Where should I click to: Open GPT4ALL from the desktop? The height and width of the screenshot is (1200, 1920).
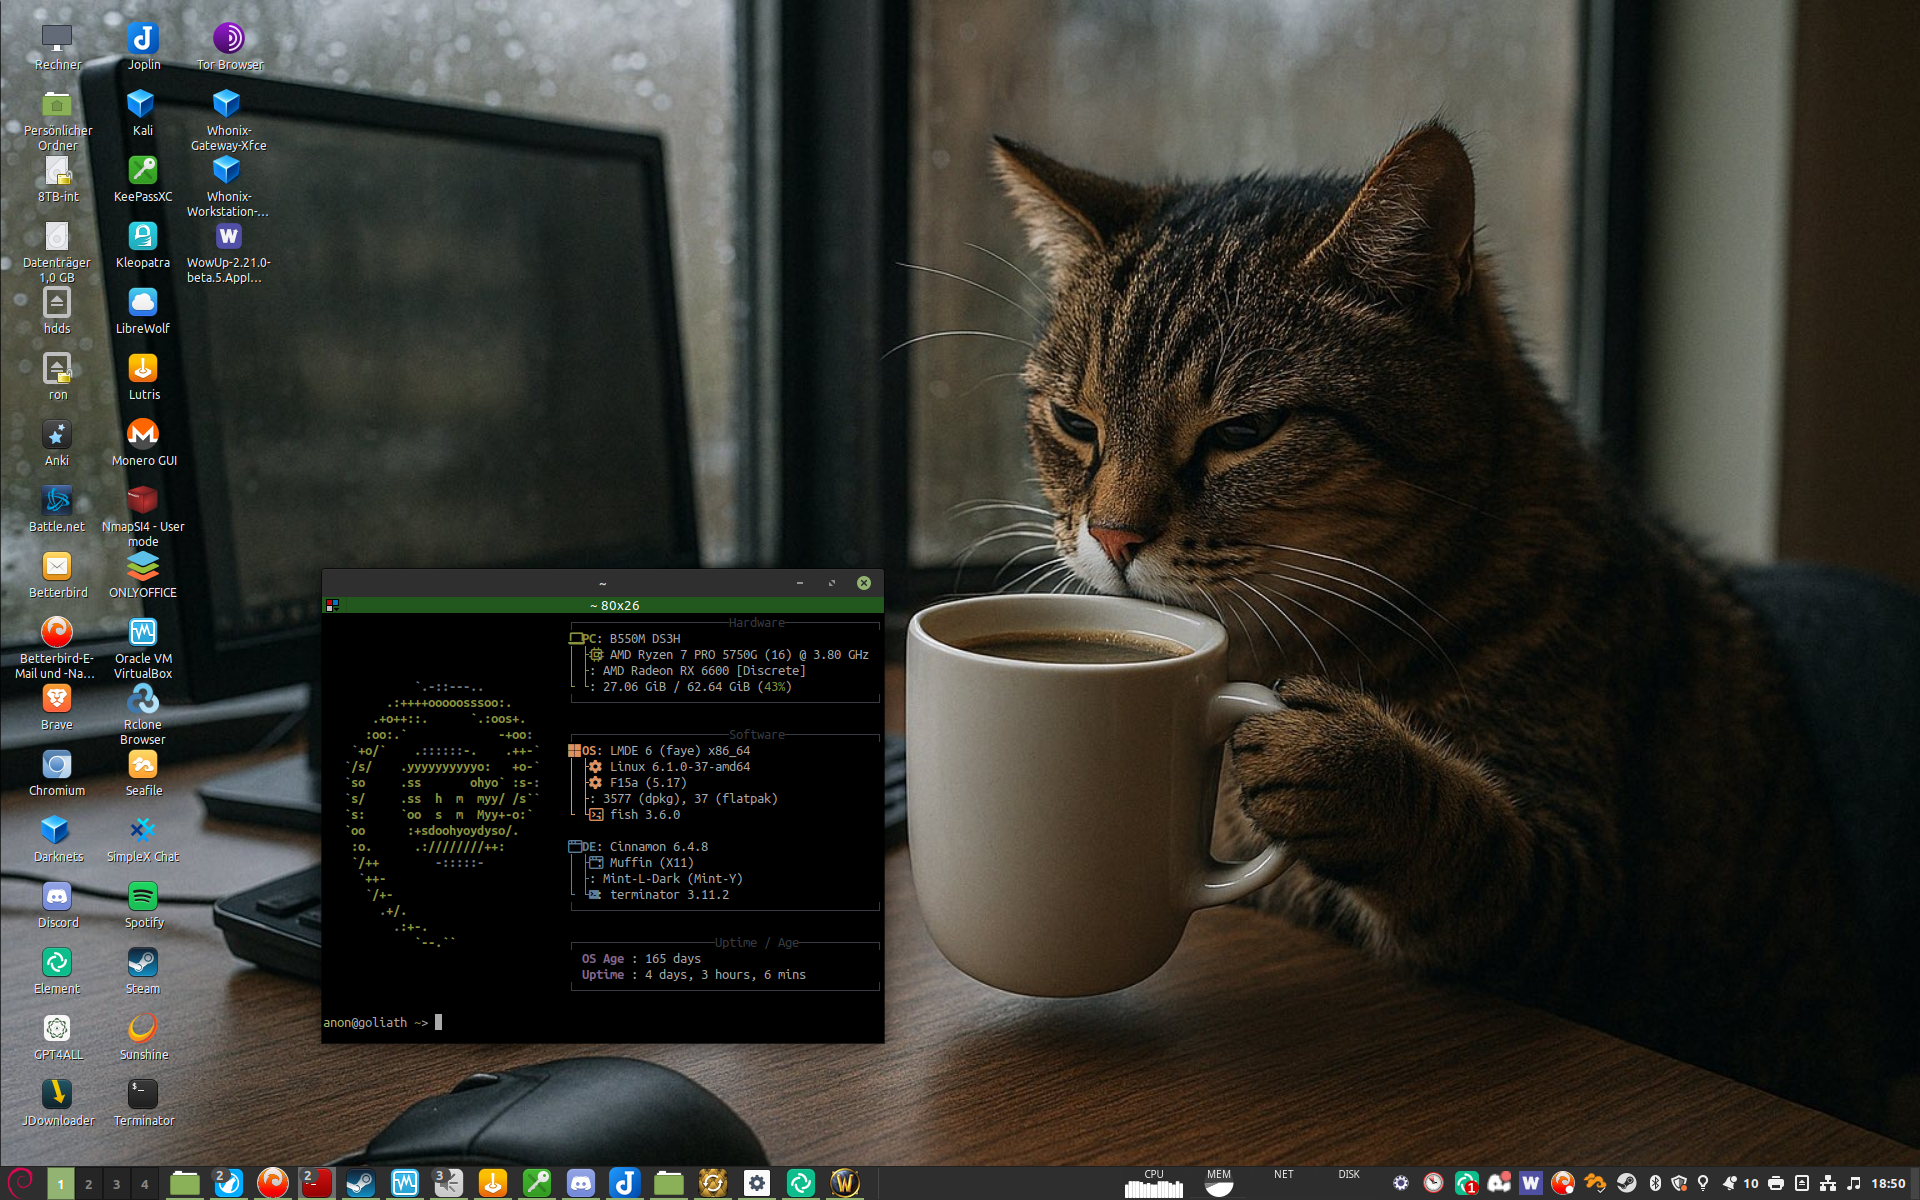[x=57, y=1037]
